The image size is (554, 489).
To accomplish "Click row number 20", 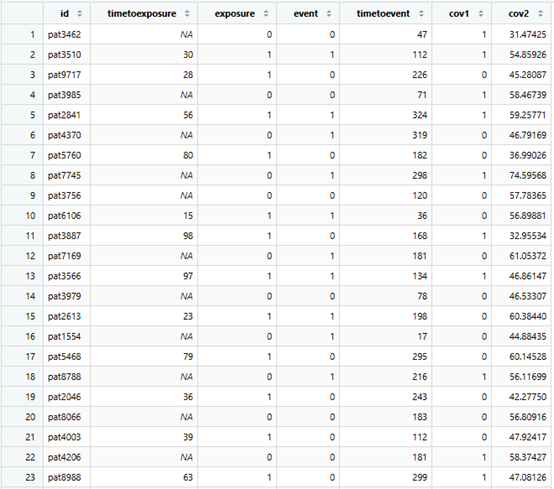I will click(30, 417).
